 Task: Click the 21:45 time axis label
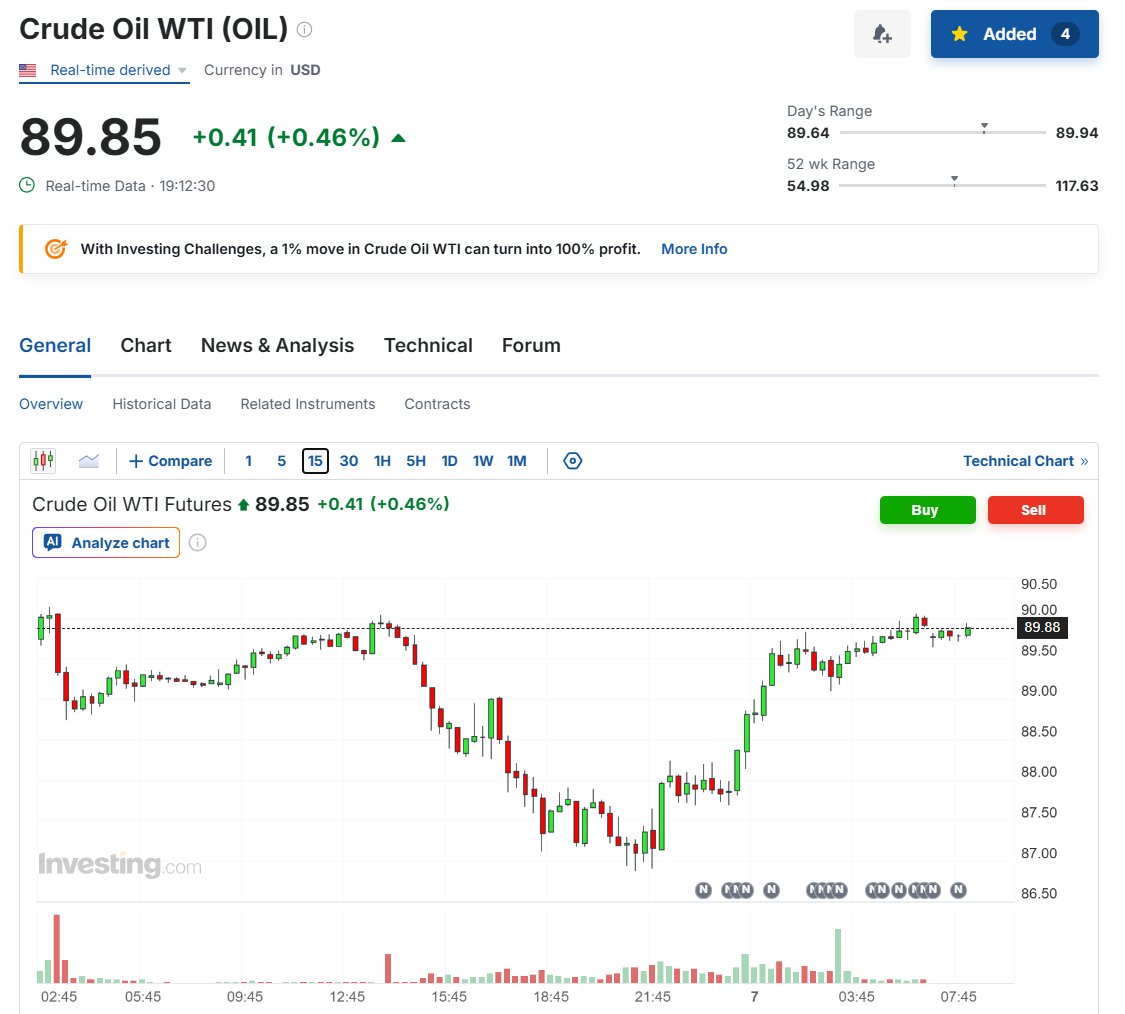click(x=652, y=996)
